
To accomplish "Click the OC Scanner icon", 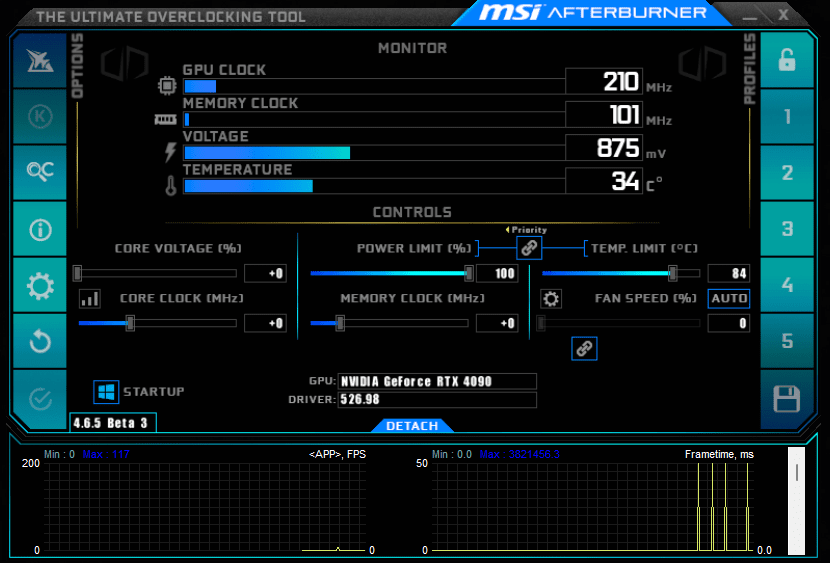I will pos(40,172).
